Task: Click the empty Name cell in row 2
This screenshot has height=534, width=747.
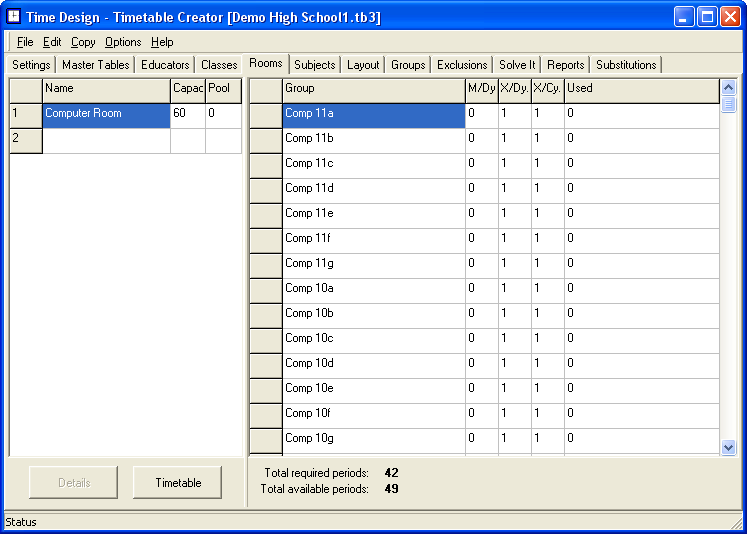Action: pos(106,140)
